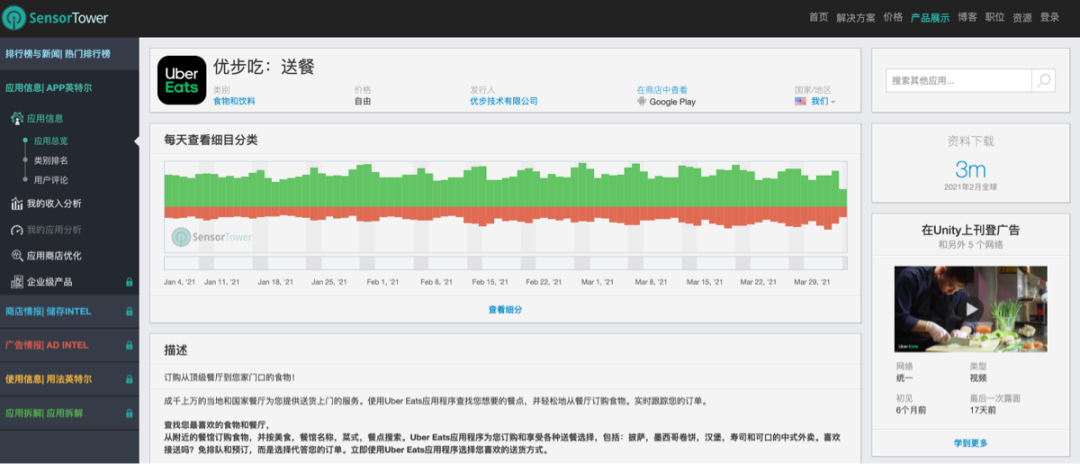This screenshot has height=464, width=1080.
Task: Expand 商店情报 储存INTEL section
Action: (x=69, y=311)
